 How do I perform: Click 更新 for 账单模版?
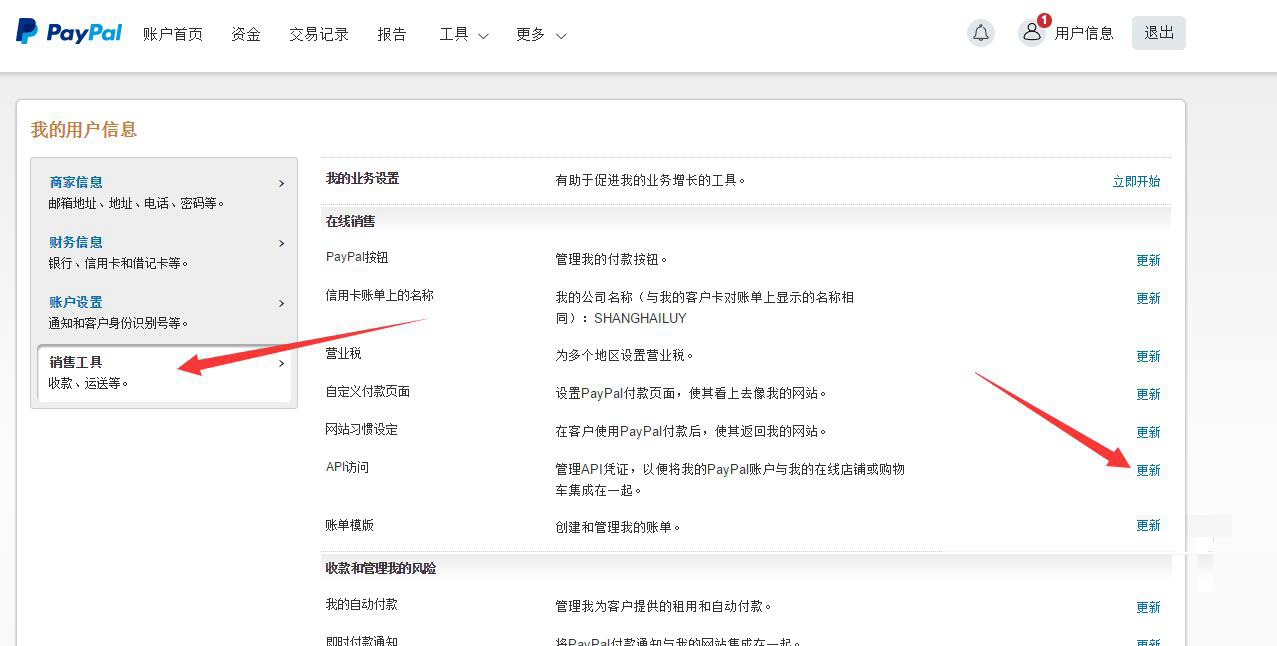[x=1148, y=525]
